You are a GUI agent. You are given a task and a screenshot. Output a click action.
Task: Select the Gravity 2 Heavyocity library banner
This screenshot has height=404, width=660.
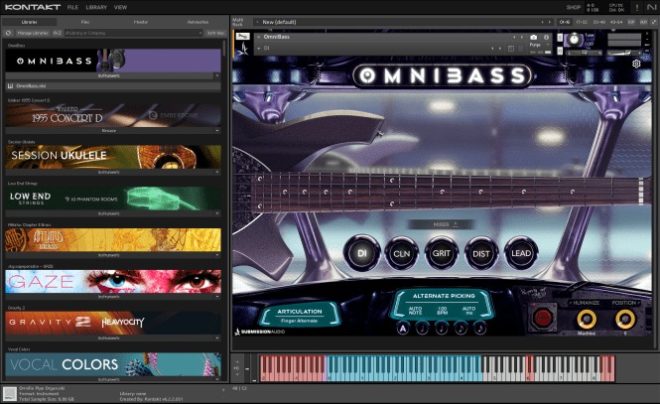point(113,323)
